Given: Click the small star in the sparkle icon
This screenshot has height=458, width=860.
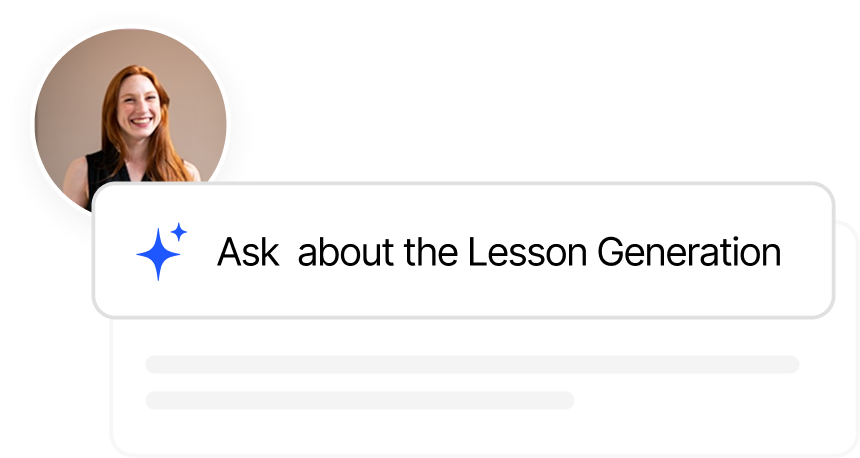Looking at the screenshot, I should coord(179,232).
